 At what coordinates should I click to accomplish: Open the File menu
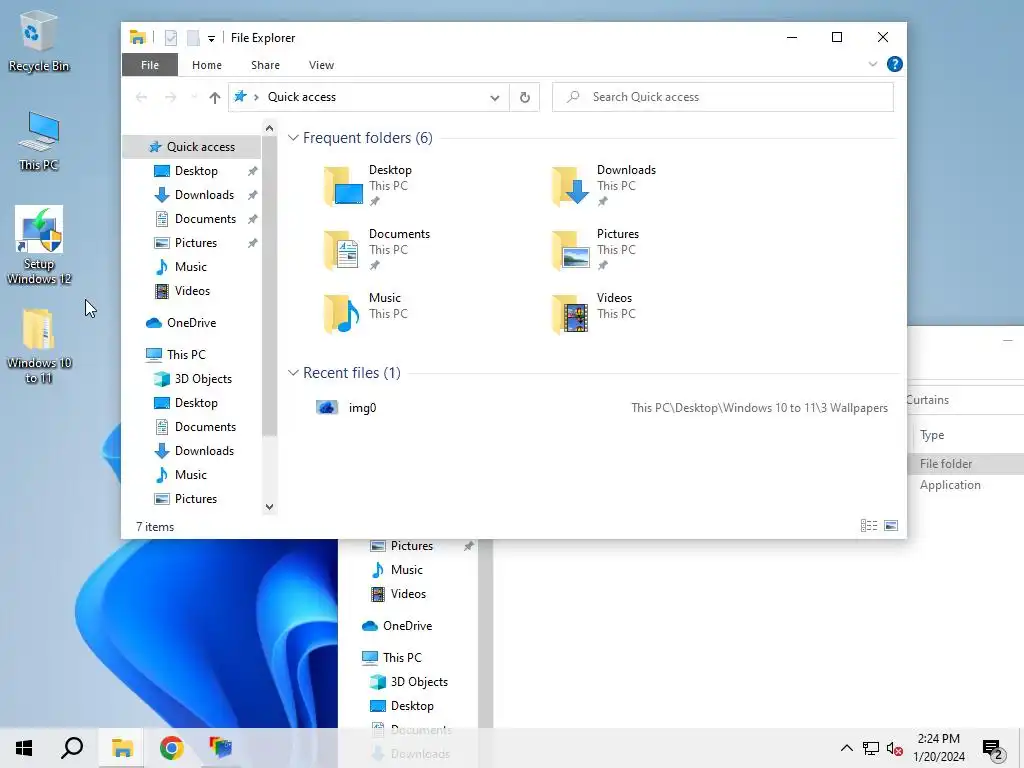point(150,65)
